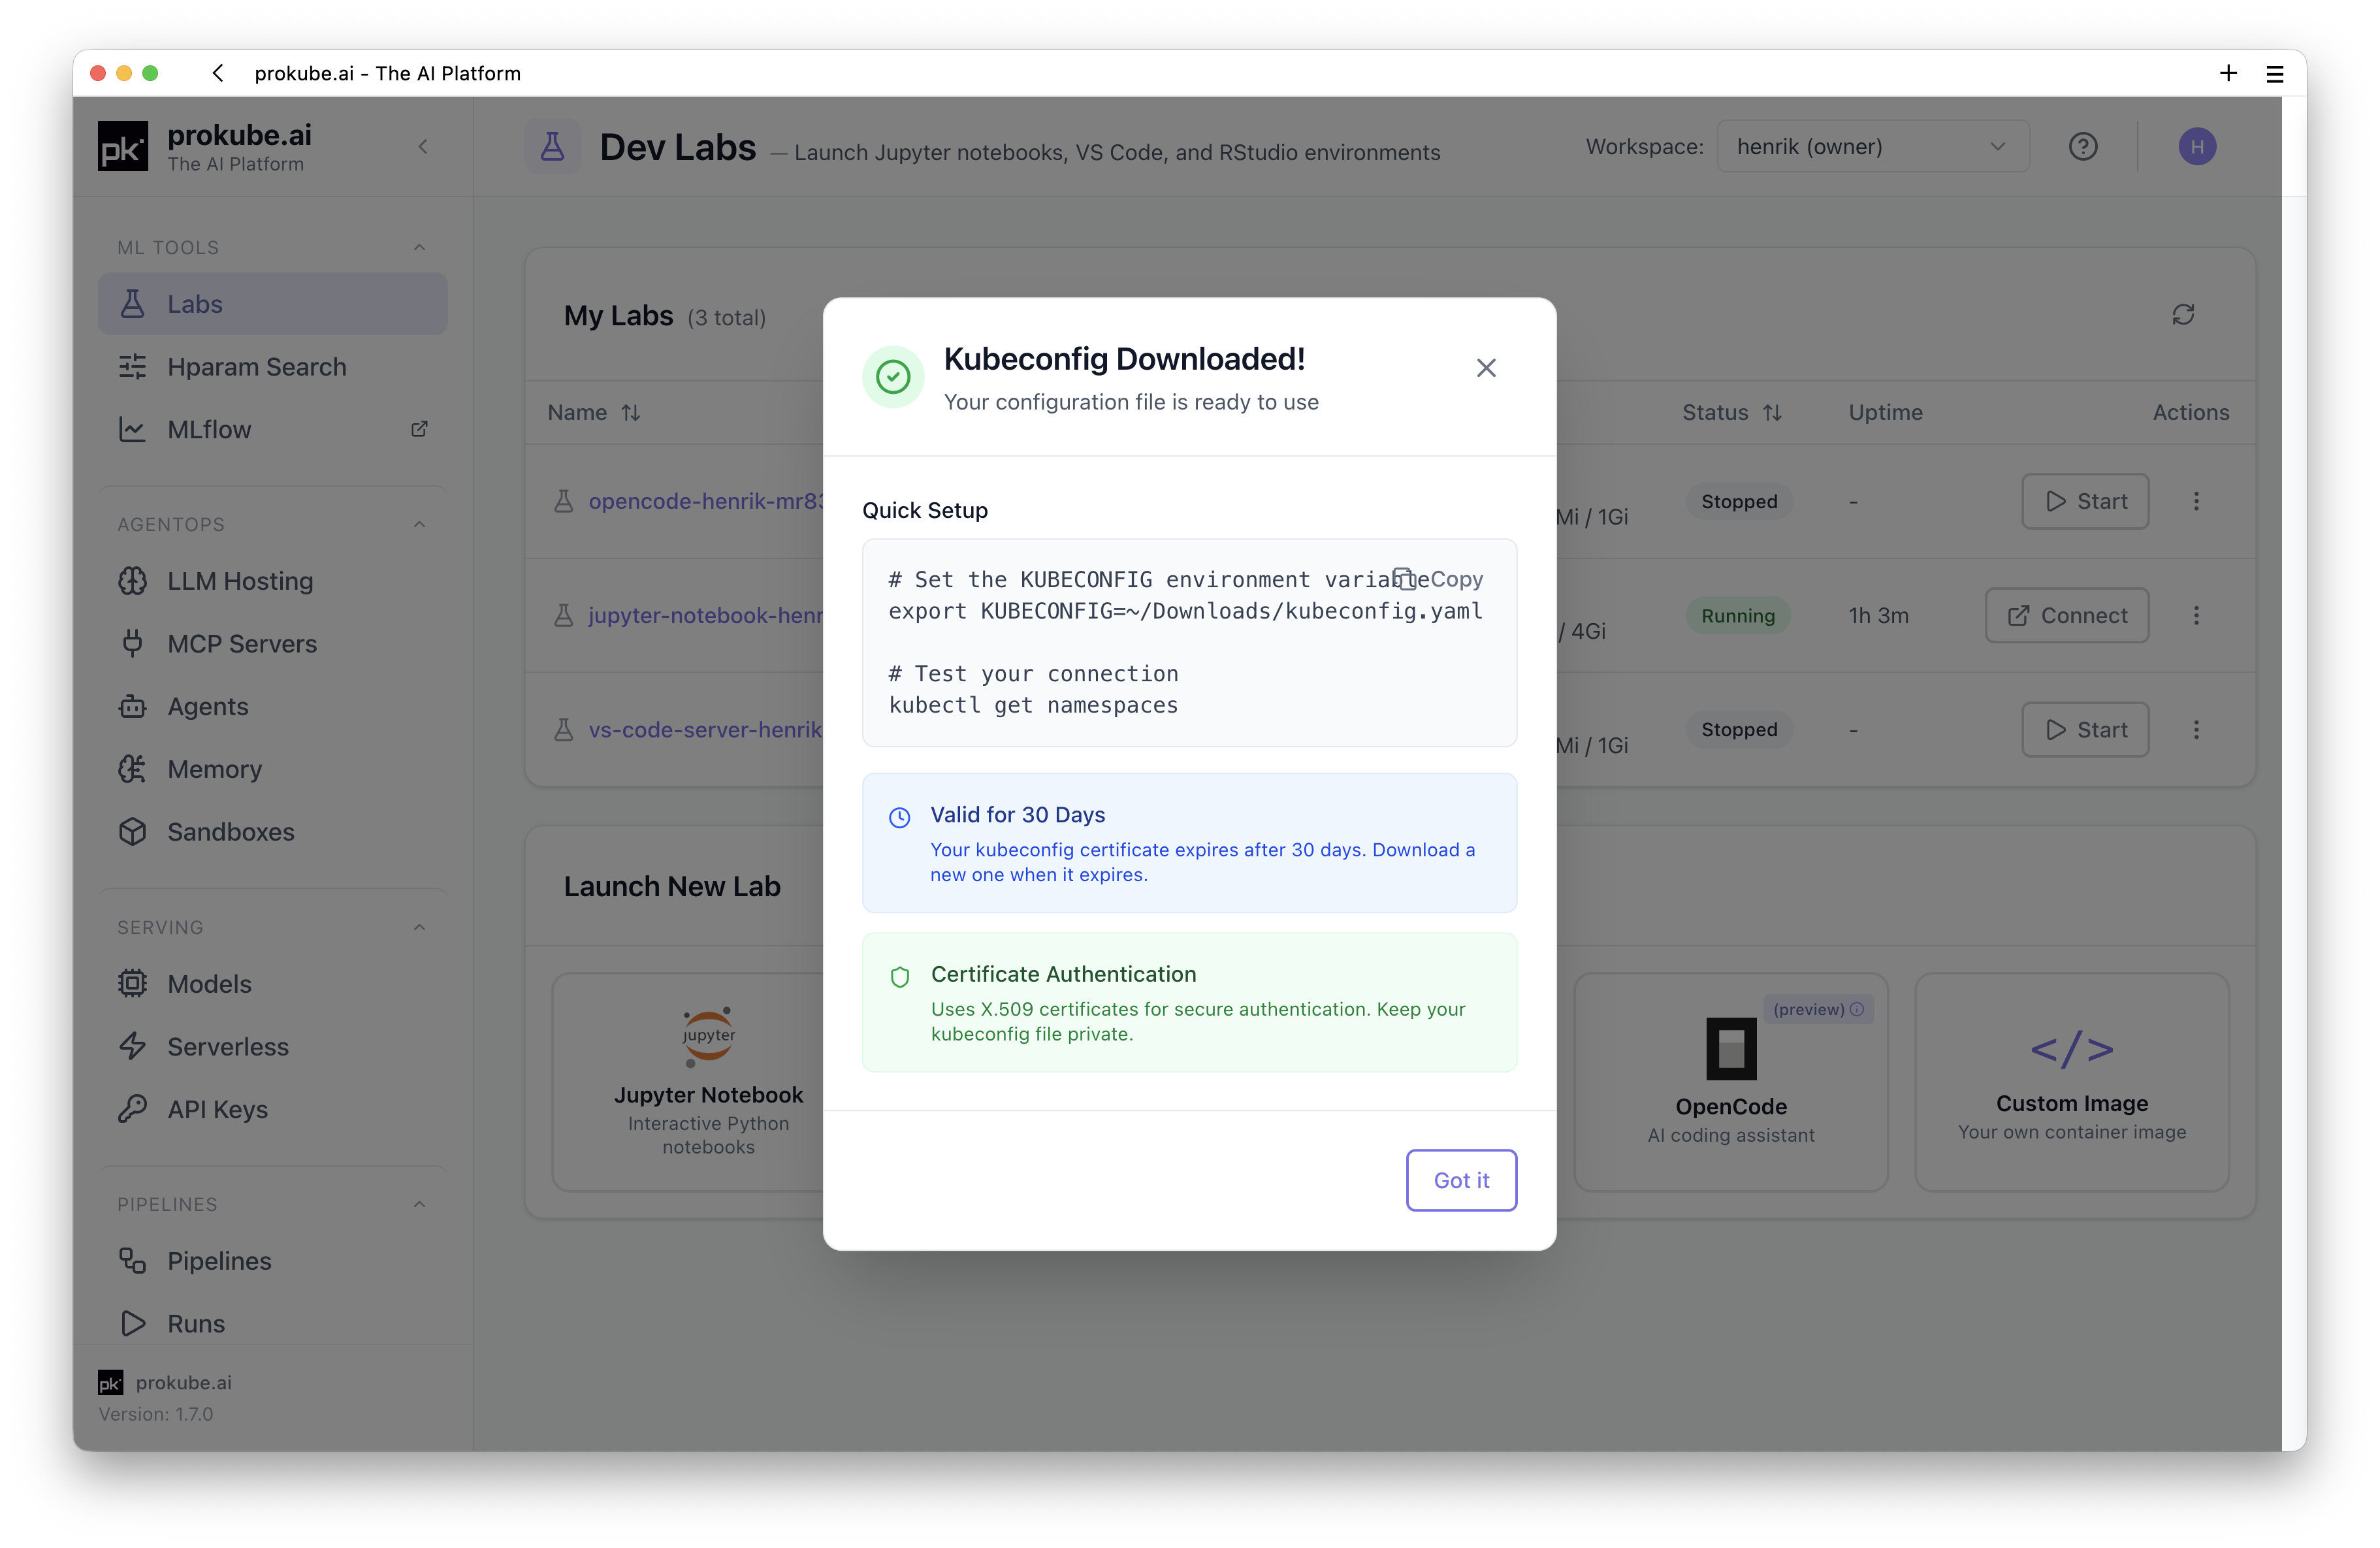Click the green checkmark success icon
The image size is (2380, 1548).
[892, 377]
